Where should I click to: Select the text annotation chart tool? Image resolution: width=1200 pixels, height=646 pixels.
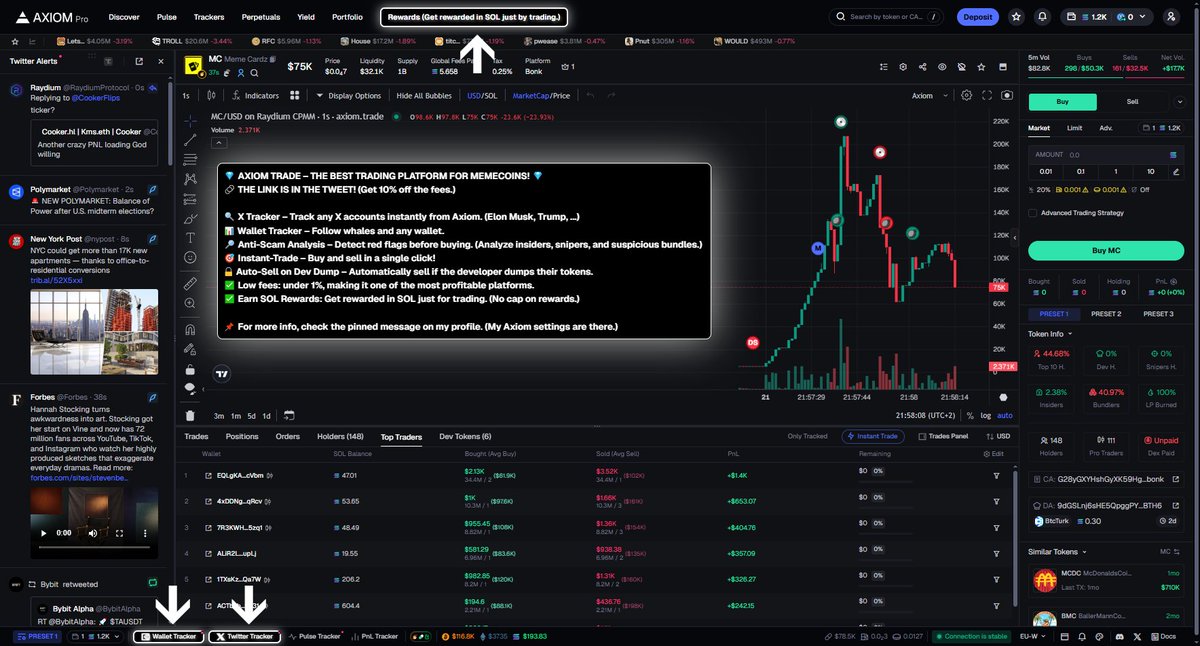click(190, 238)
